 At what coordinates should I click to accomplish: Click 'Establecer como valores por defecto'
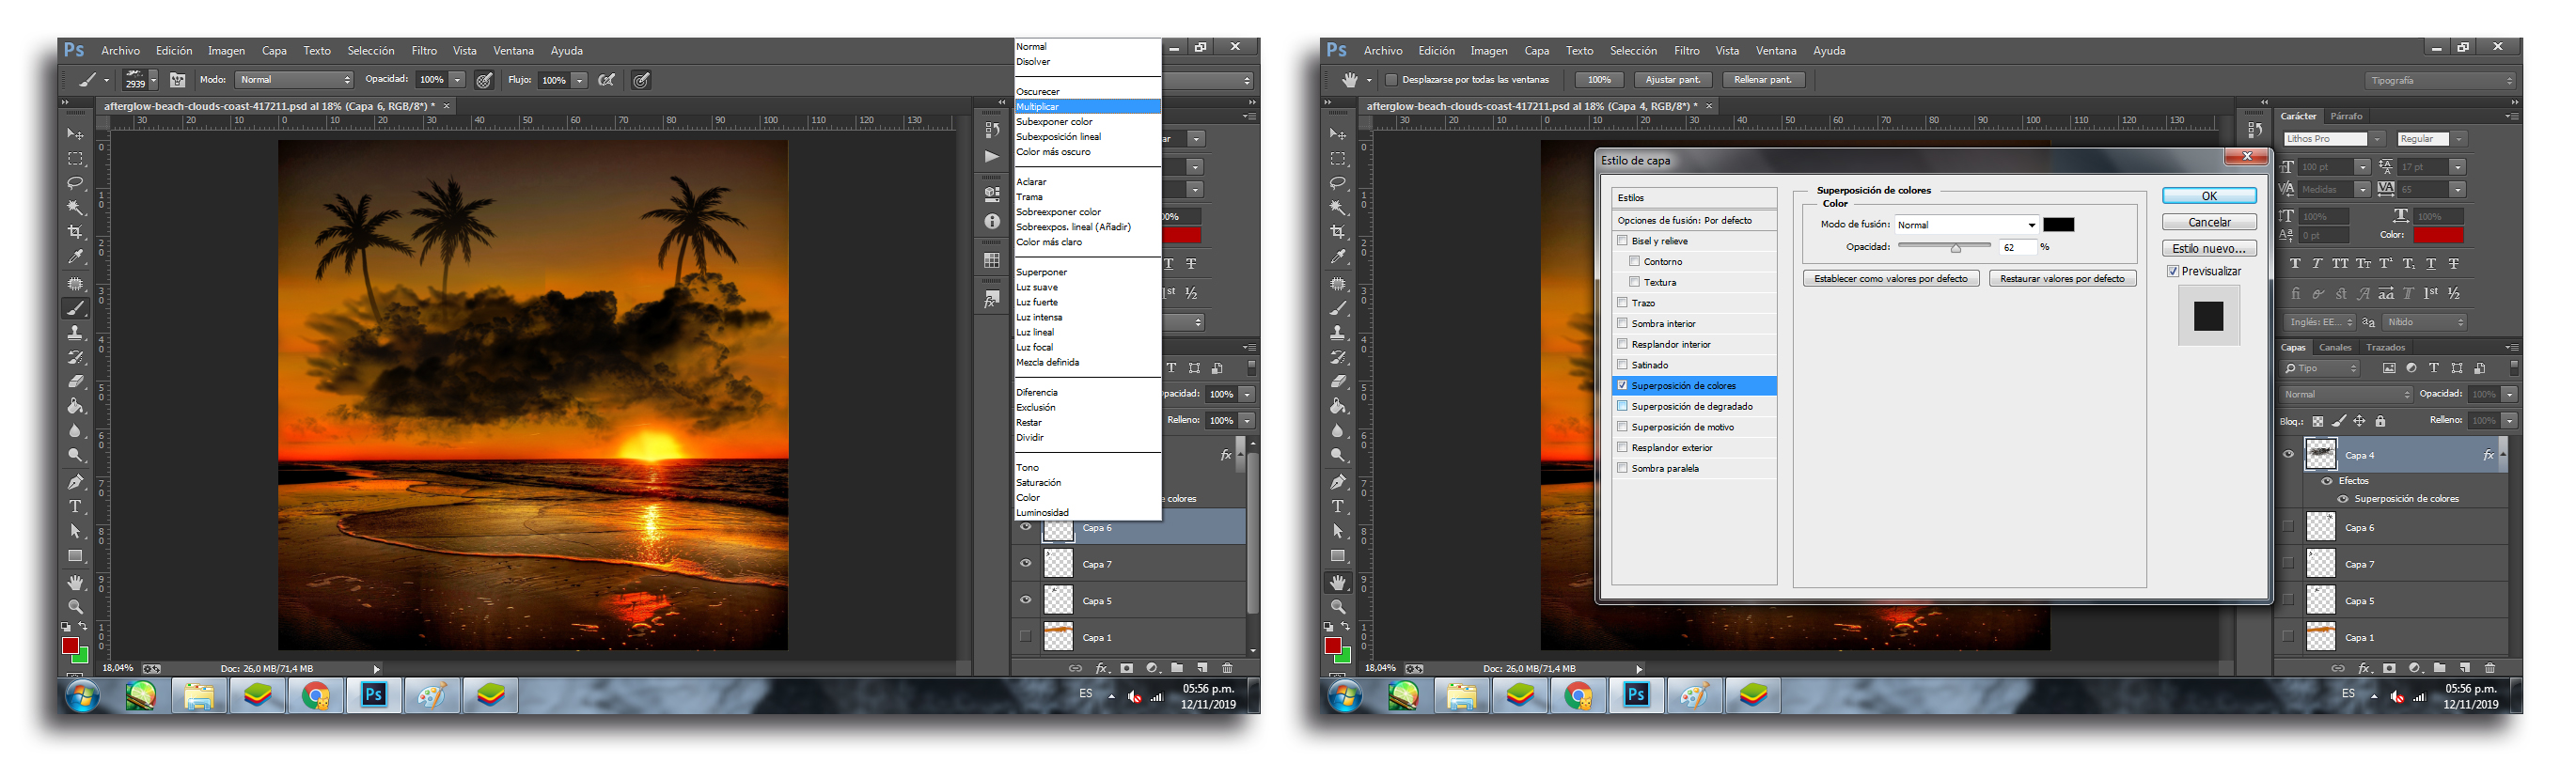(x=1891, y=279)
